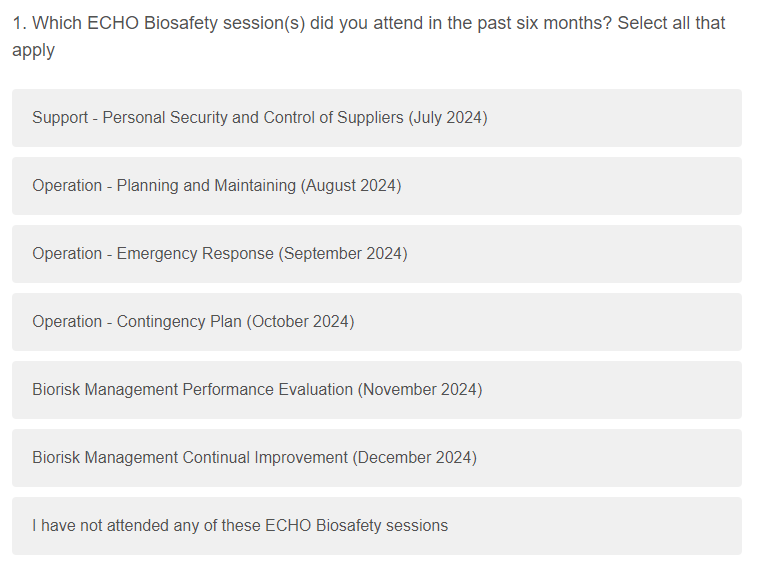Tick Operation - Emergency Response (September 2024)
This screenshot has height=573, width=762.
(x=220, y=254)
